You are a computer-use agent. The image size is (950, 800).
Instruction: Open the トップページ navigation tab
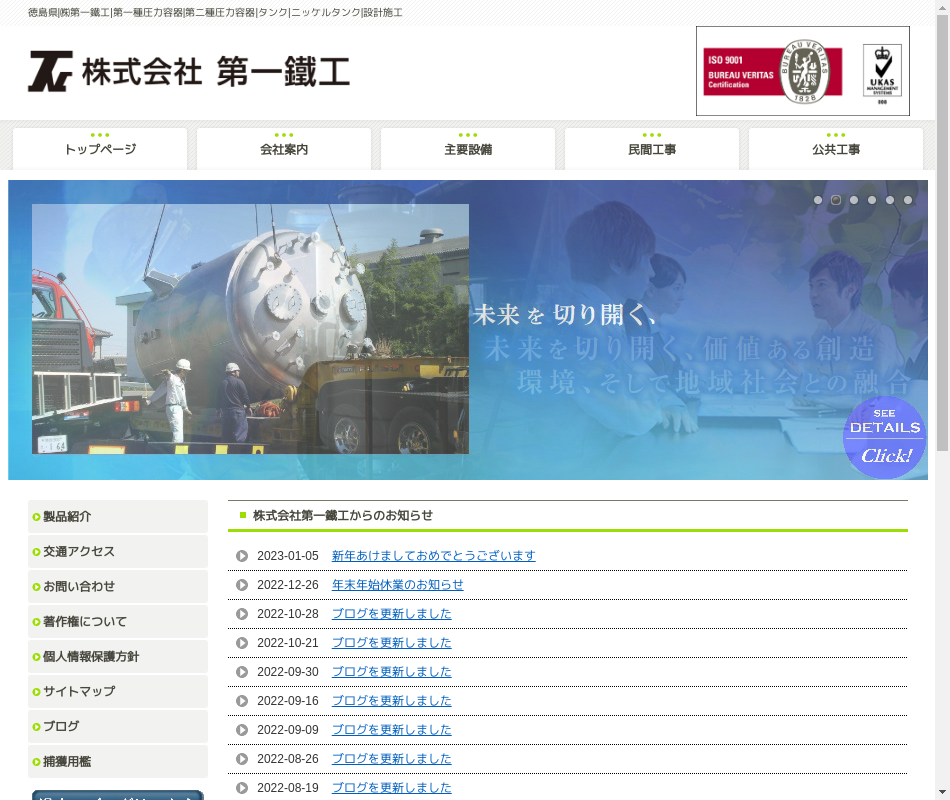100,149
